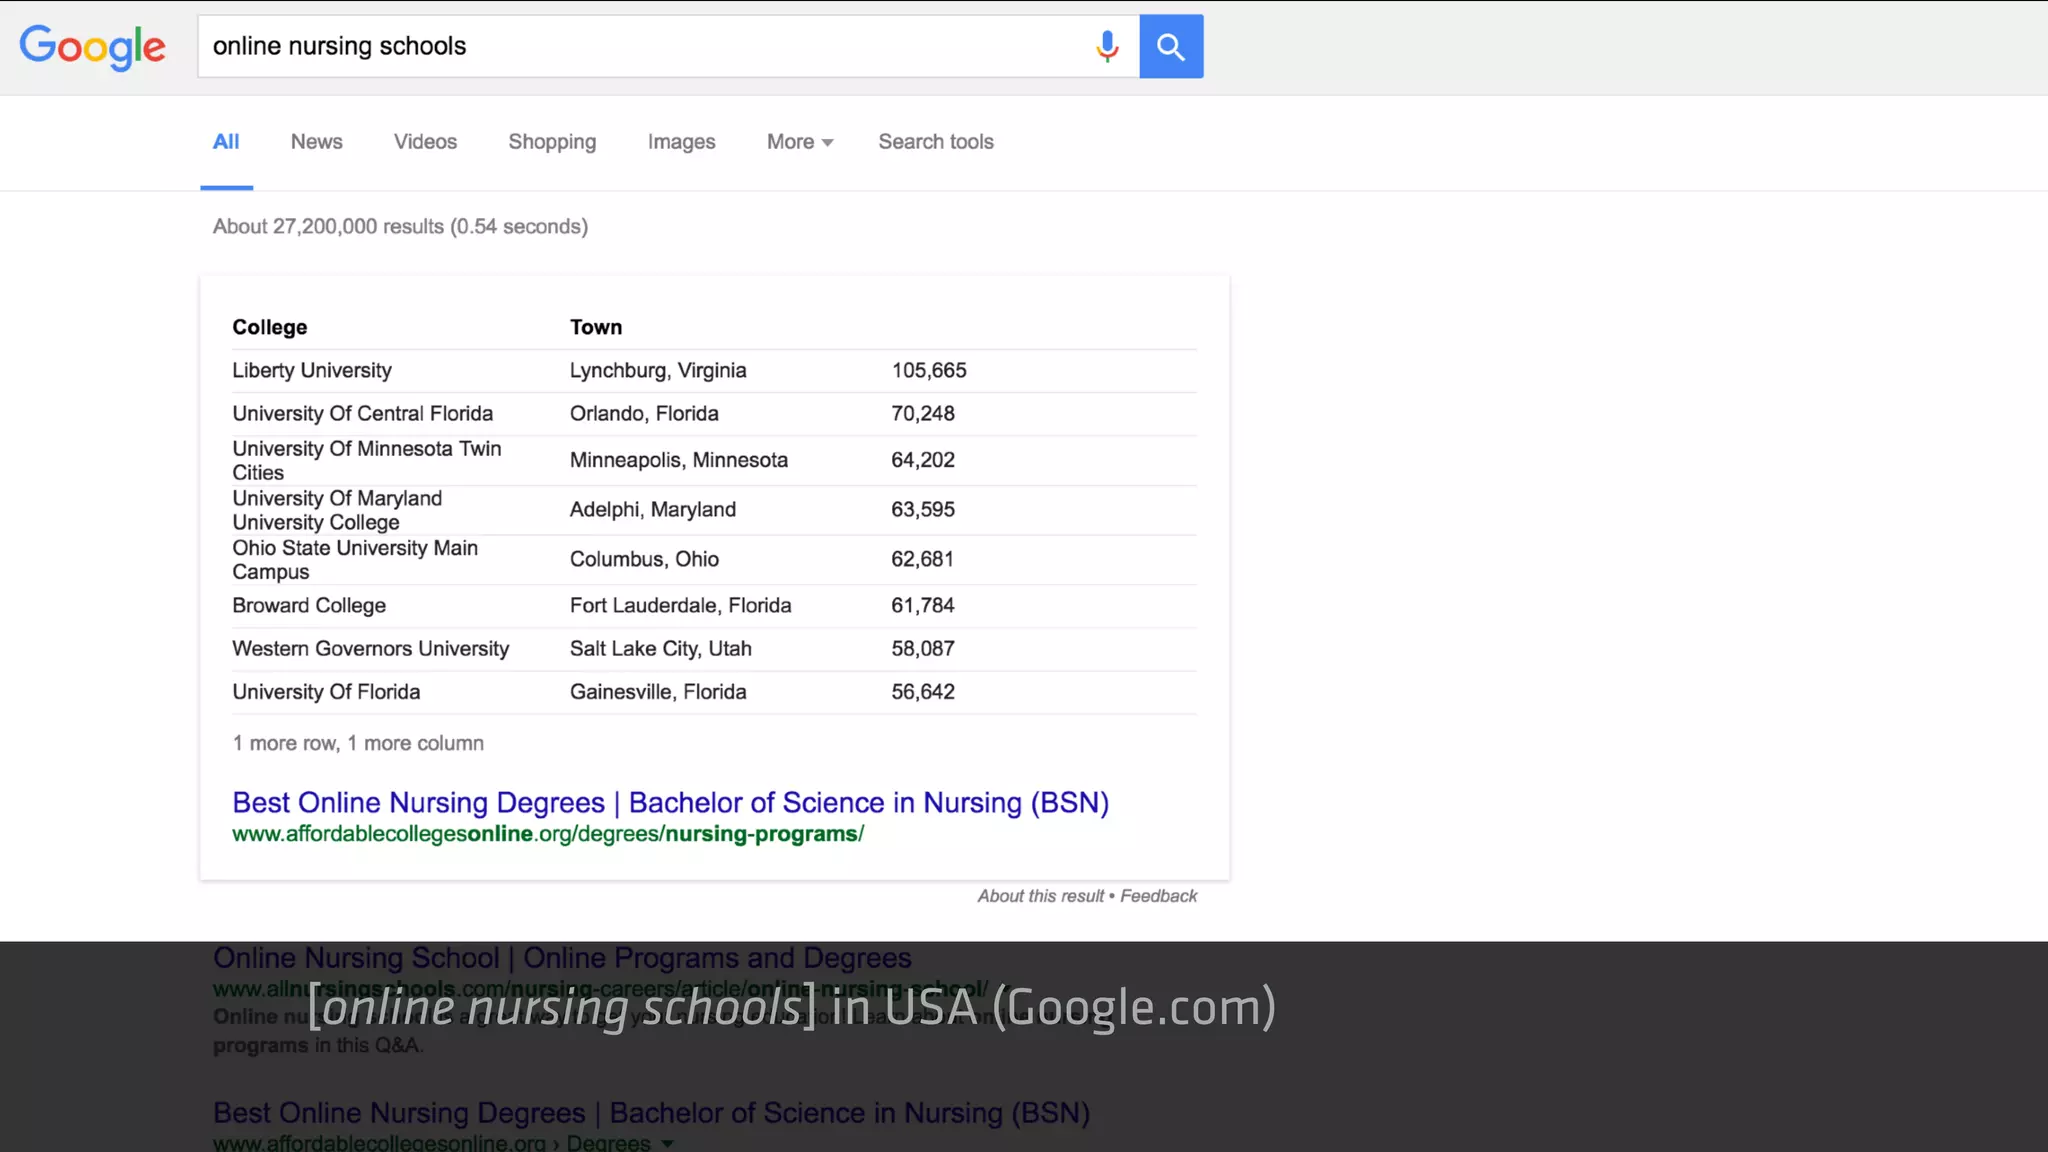The width and height of the screenshot is (2048, 1152).
Task: Click the 70,248 enrollment value
Action: click(x=923, y=413)
